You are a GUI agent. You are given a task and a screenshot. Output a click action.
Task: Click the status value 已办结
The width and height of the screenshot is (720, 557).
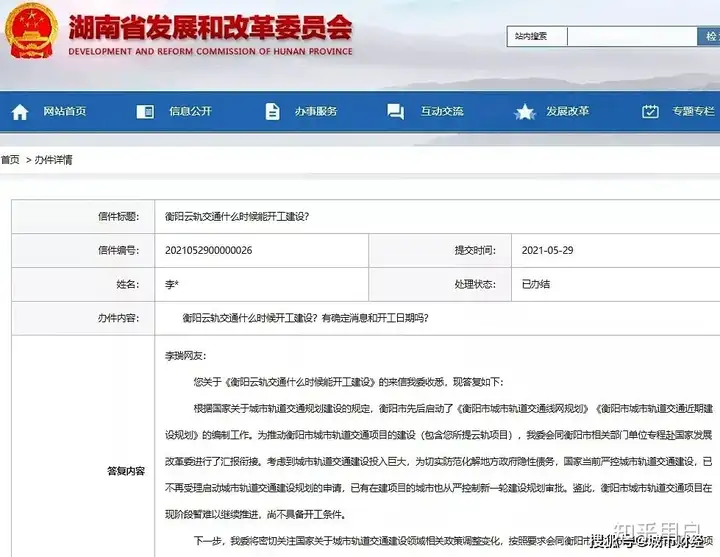coord(536,284)
